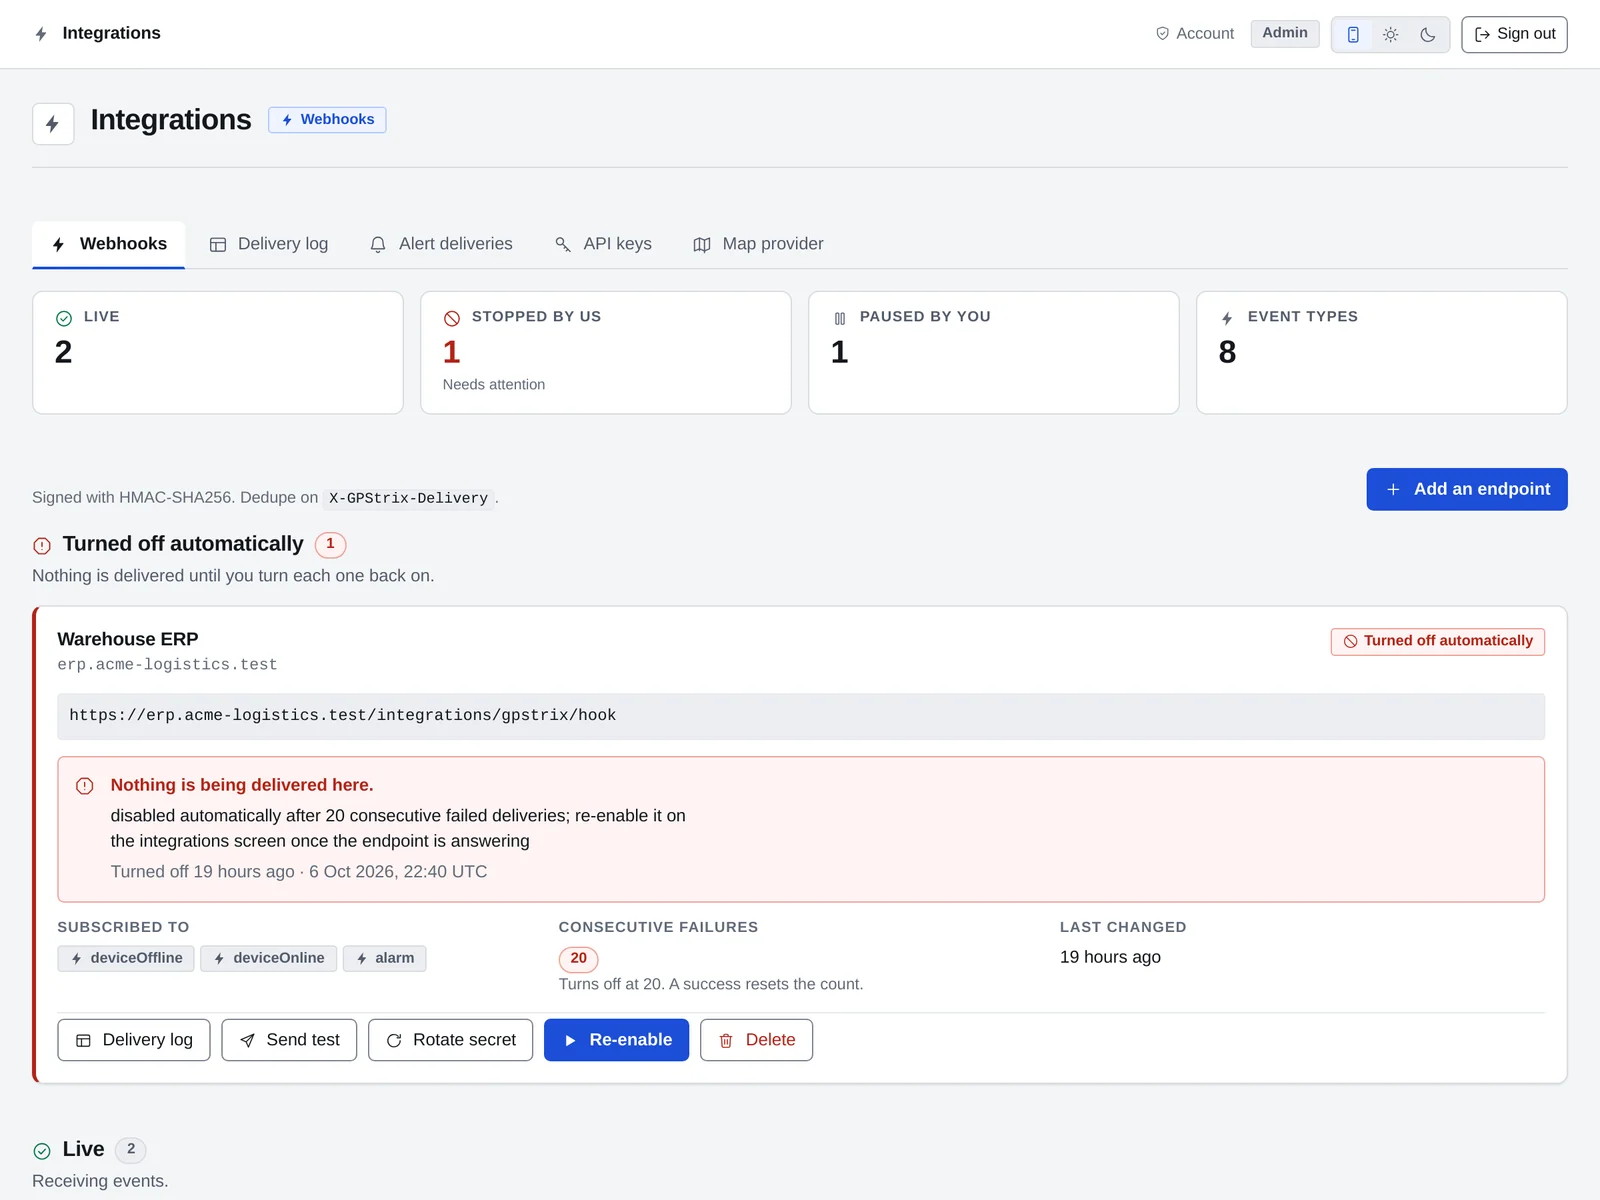Click Rotate secret button
The image size is (1600, 1200).
(451, 1040)
